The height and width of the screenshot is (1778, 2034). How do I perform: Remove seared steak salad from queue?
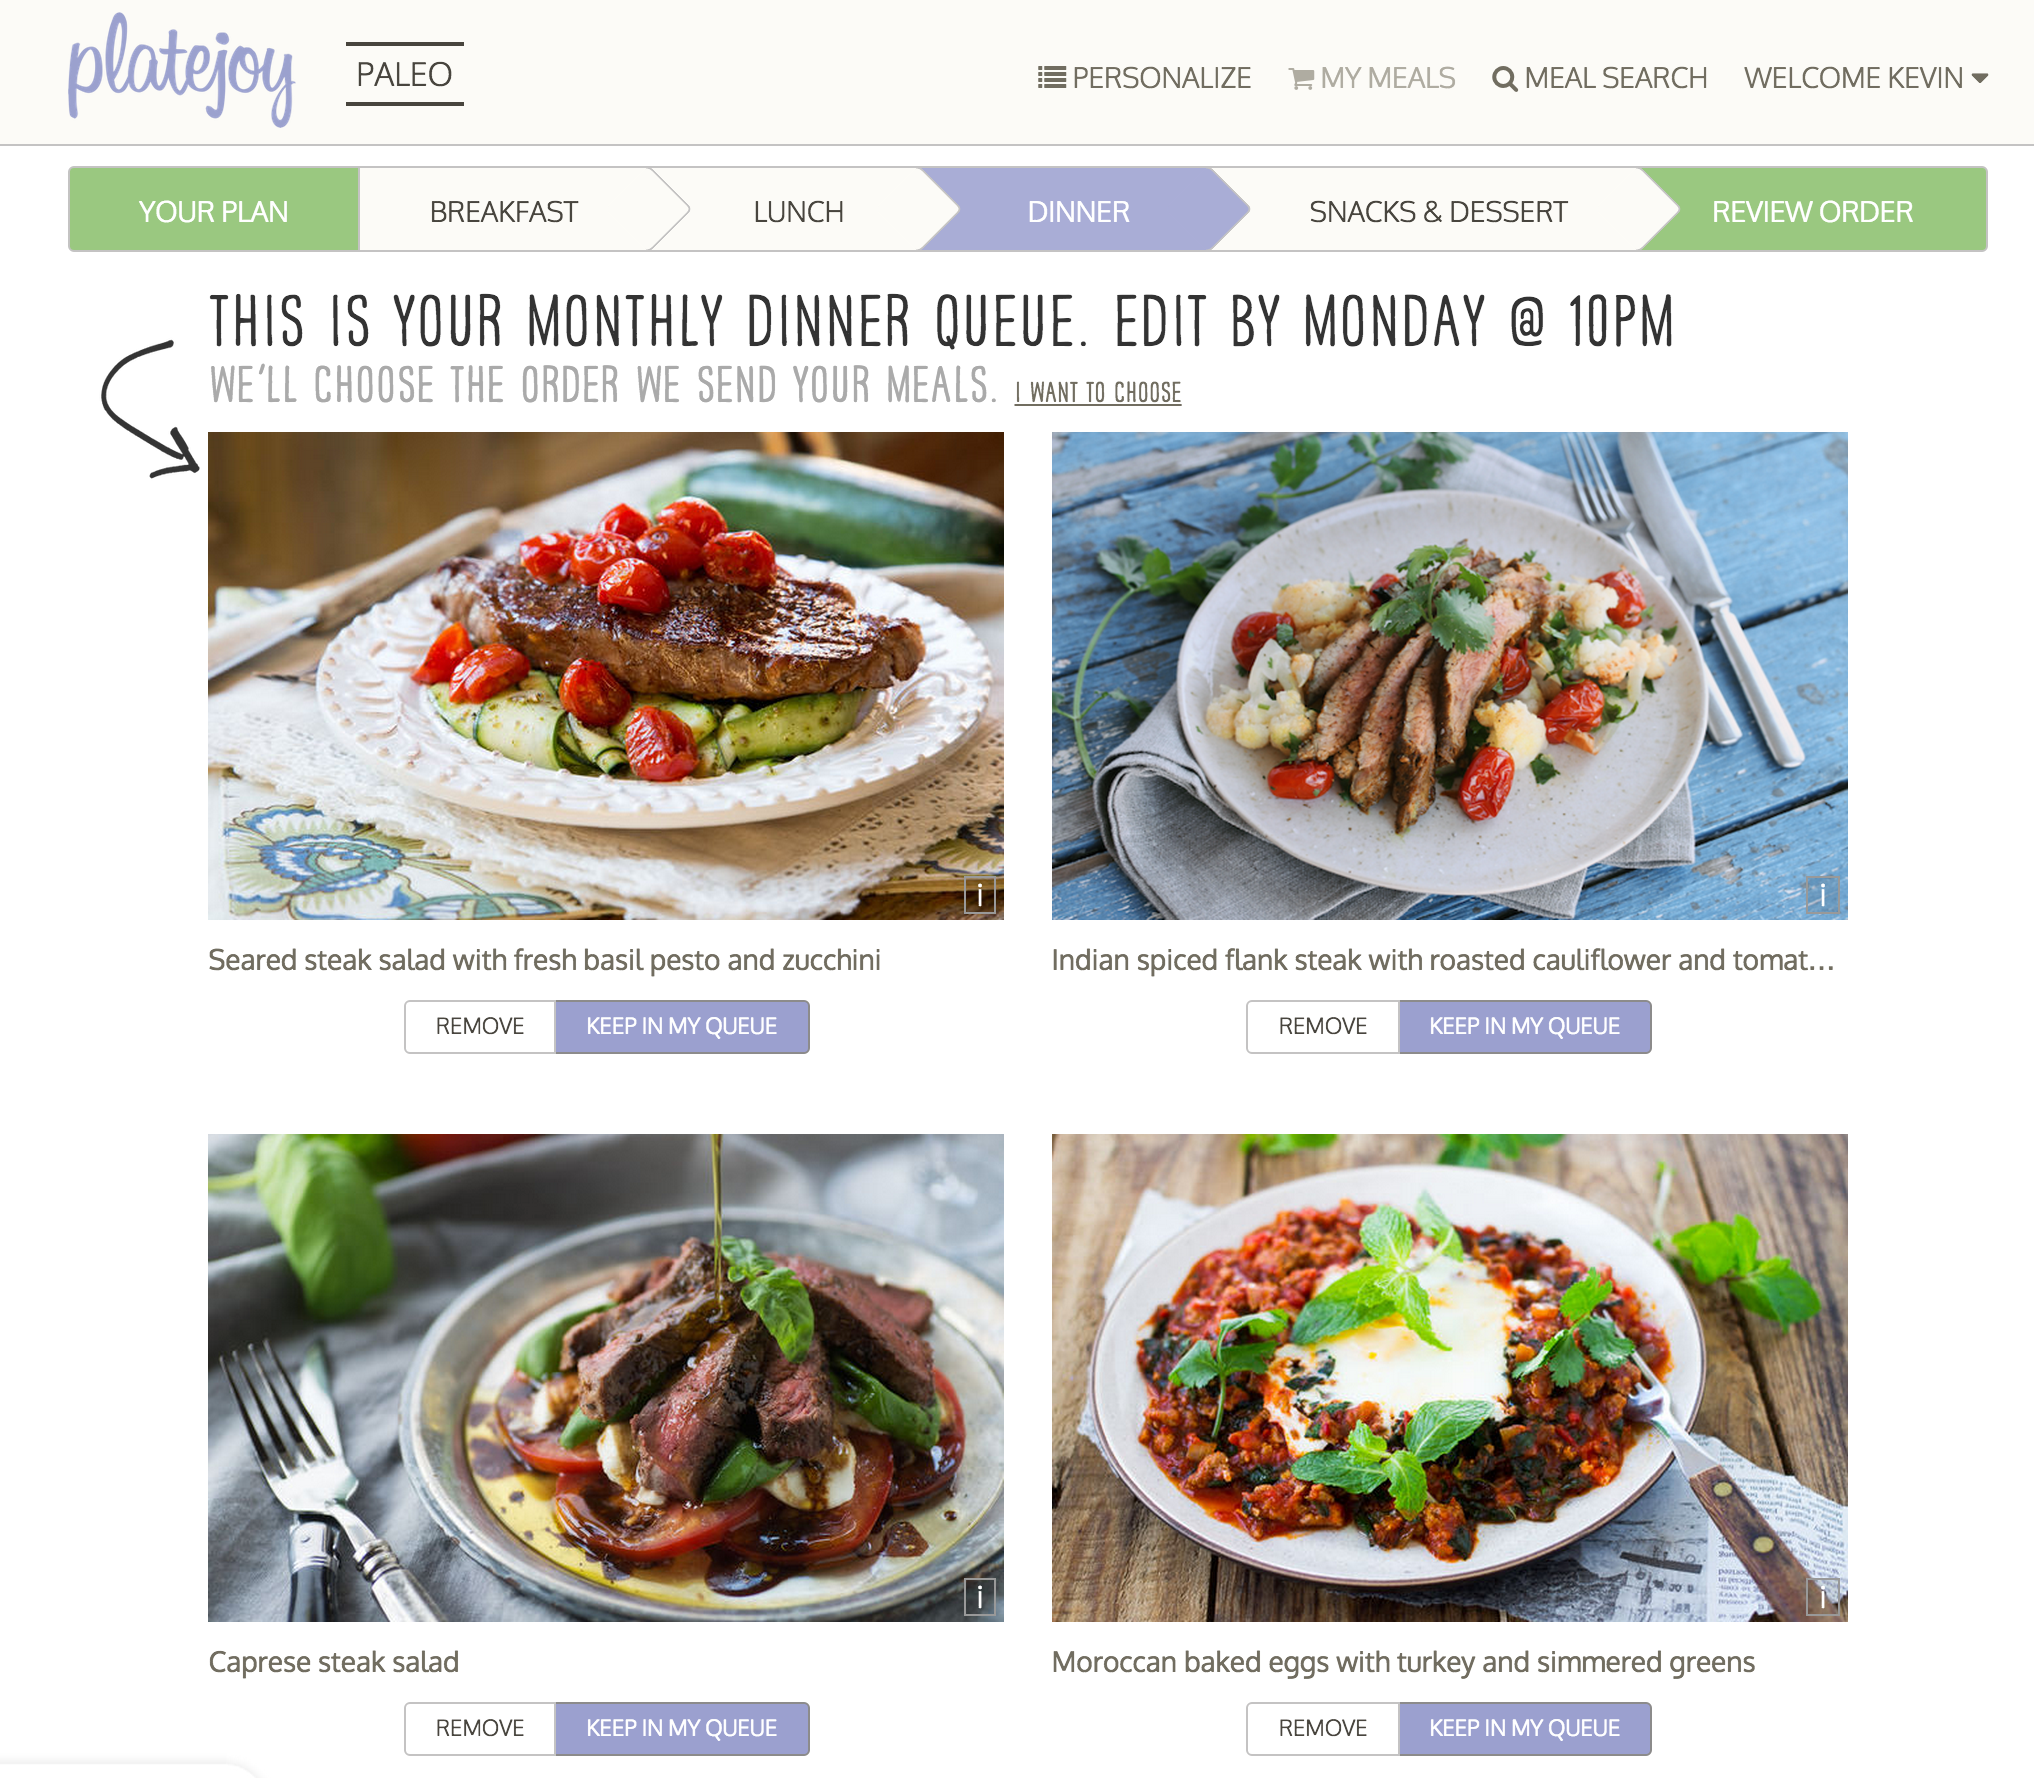tap(480, 1026)
